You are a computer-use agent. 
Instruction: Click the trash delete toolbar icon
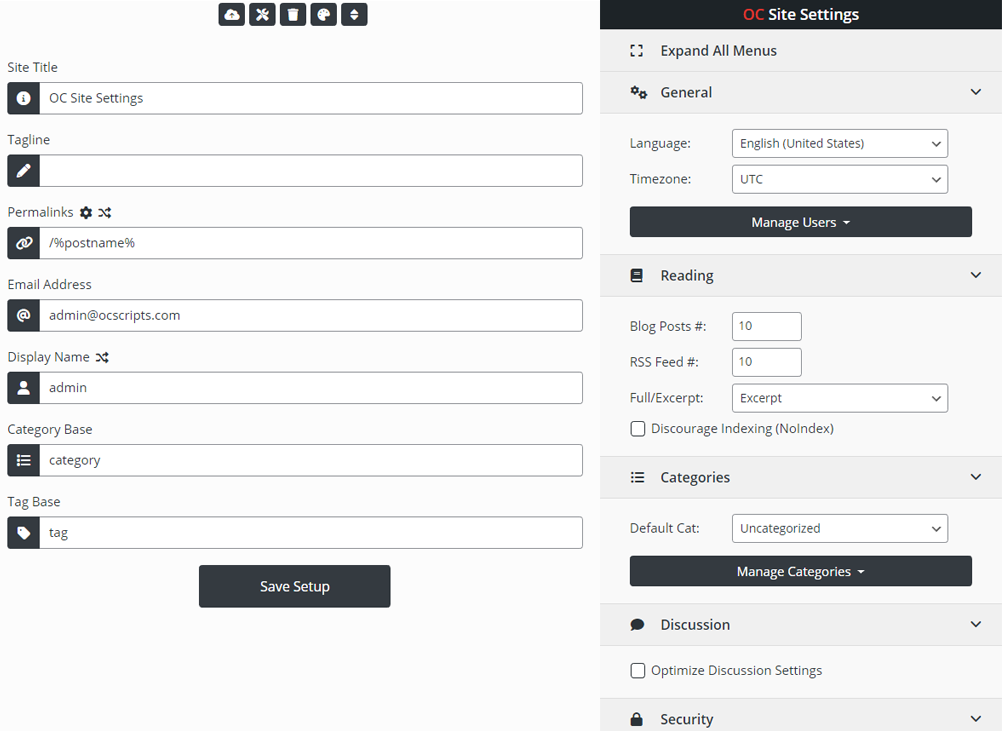point(293,15)
